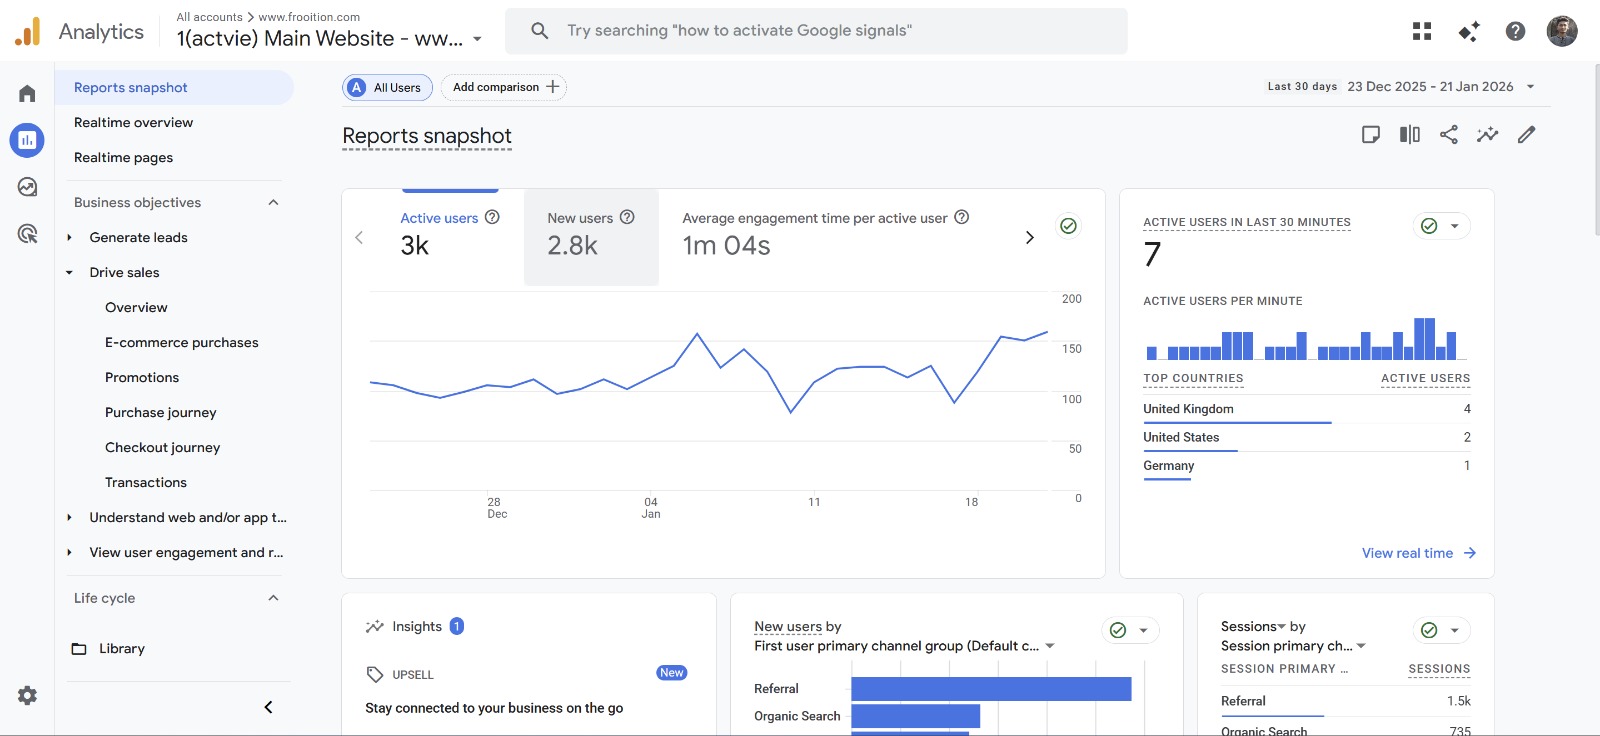The width and height of the screenshot is (1600, 736).
Task: Open the Insights sparkline icon in header
Action: click(1487, 135)
